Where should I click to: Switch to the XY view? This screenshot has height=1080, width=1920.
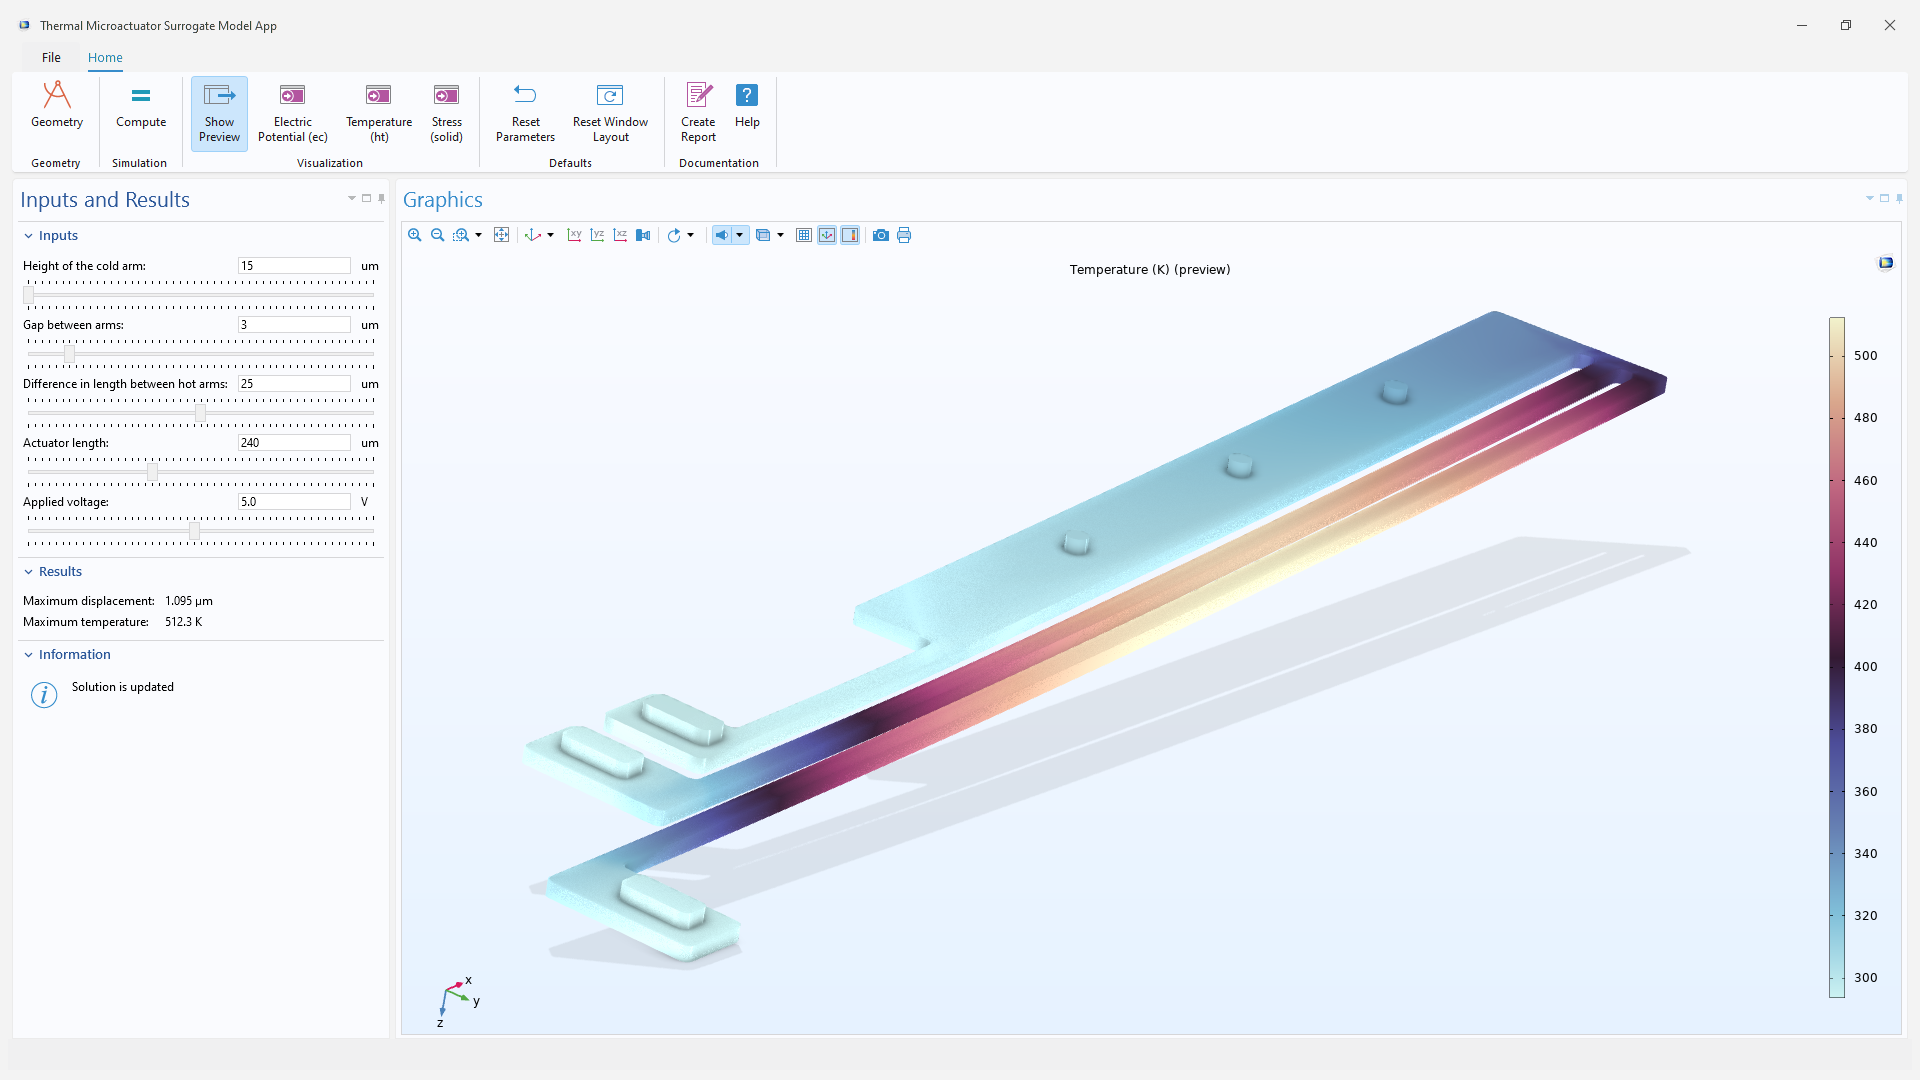click(574, 235)
